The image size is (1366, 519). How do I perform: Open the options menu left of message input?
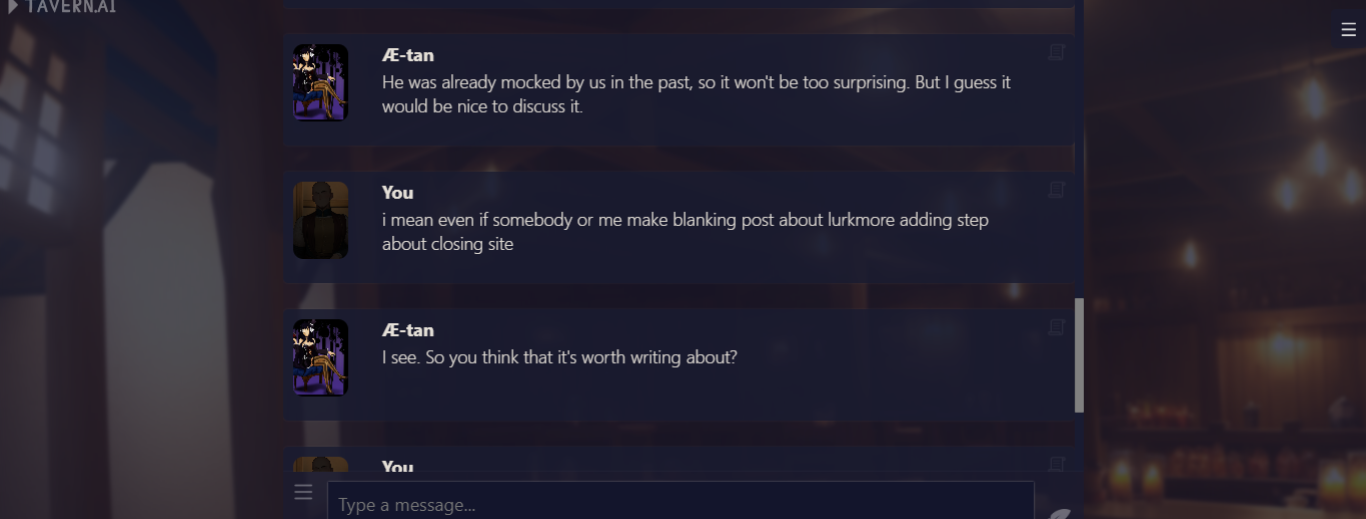303,492
